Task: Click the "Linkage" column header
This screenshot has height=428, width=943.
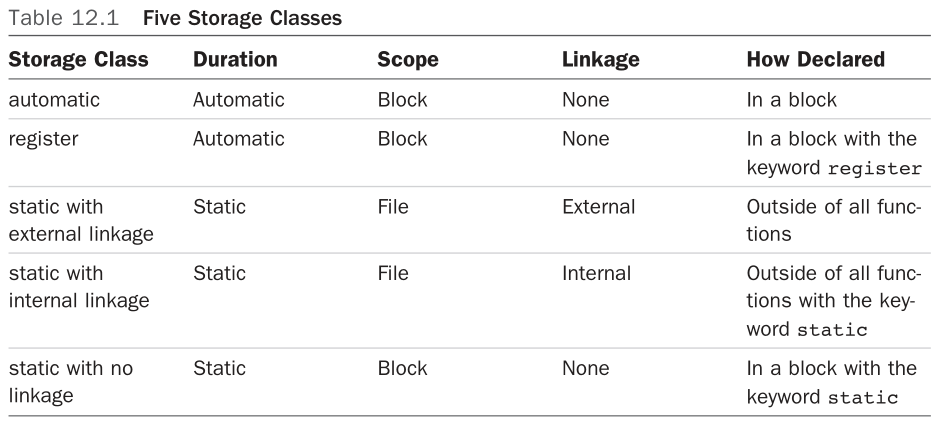Action: pos(600,60)
